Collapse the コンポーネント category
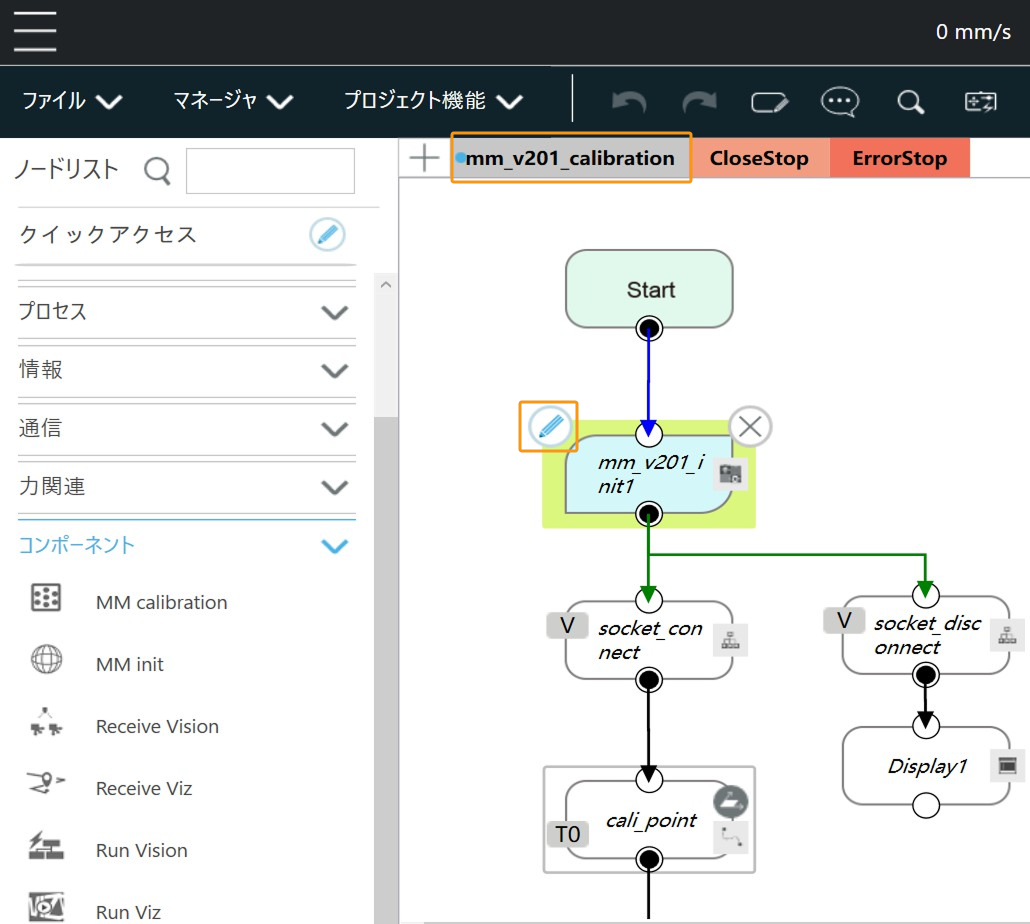 tap(186, 546)
